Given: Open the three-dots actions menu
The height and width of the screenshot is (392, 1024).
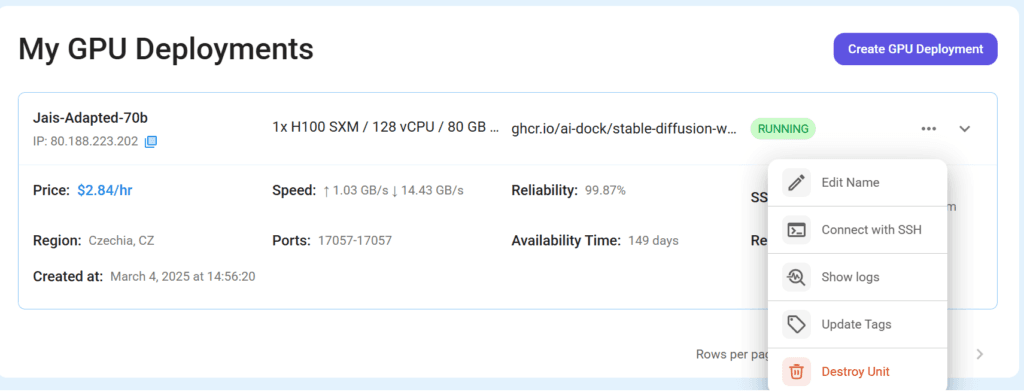Looking at the screenshot, I should point(929,129).
